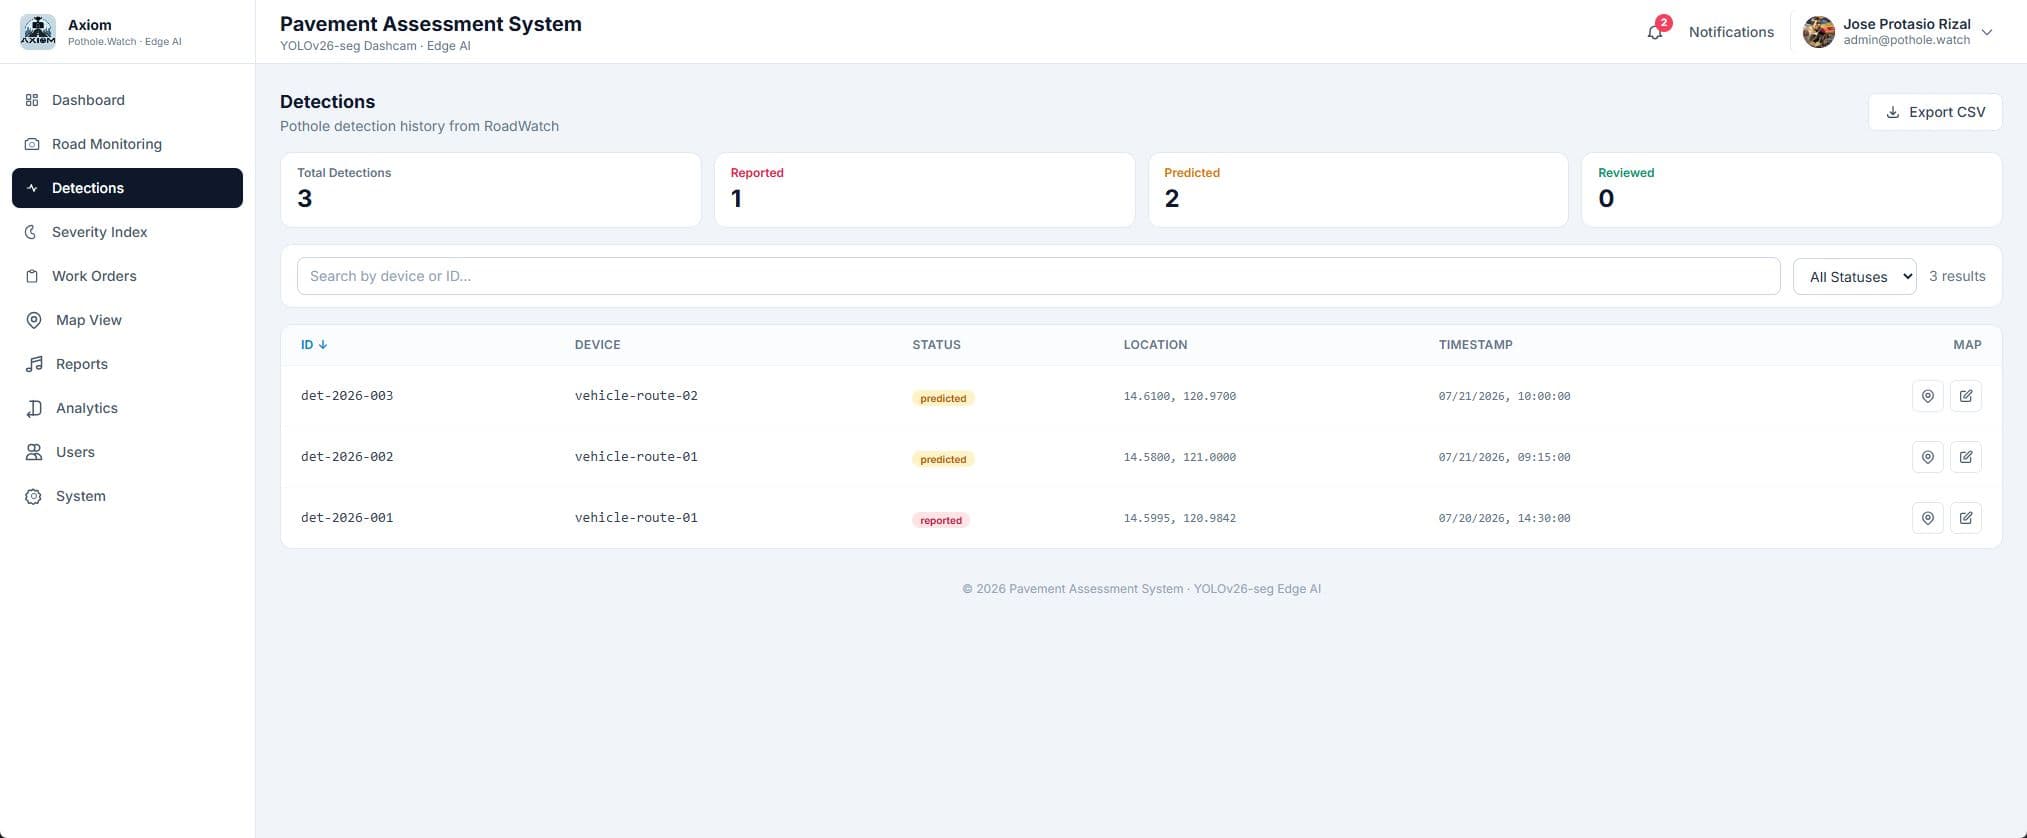Click the det-2026-001 ID cell

(x=347, y=518)
